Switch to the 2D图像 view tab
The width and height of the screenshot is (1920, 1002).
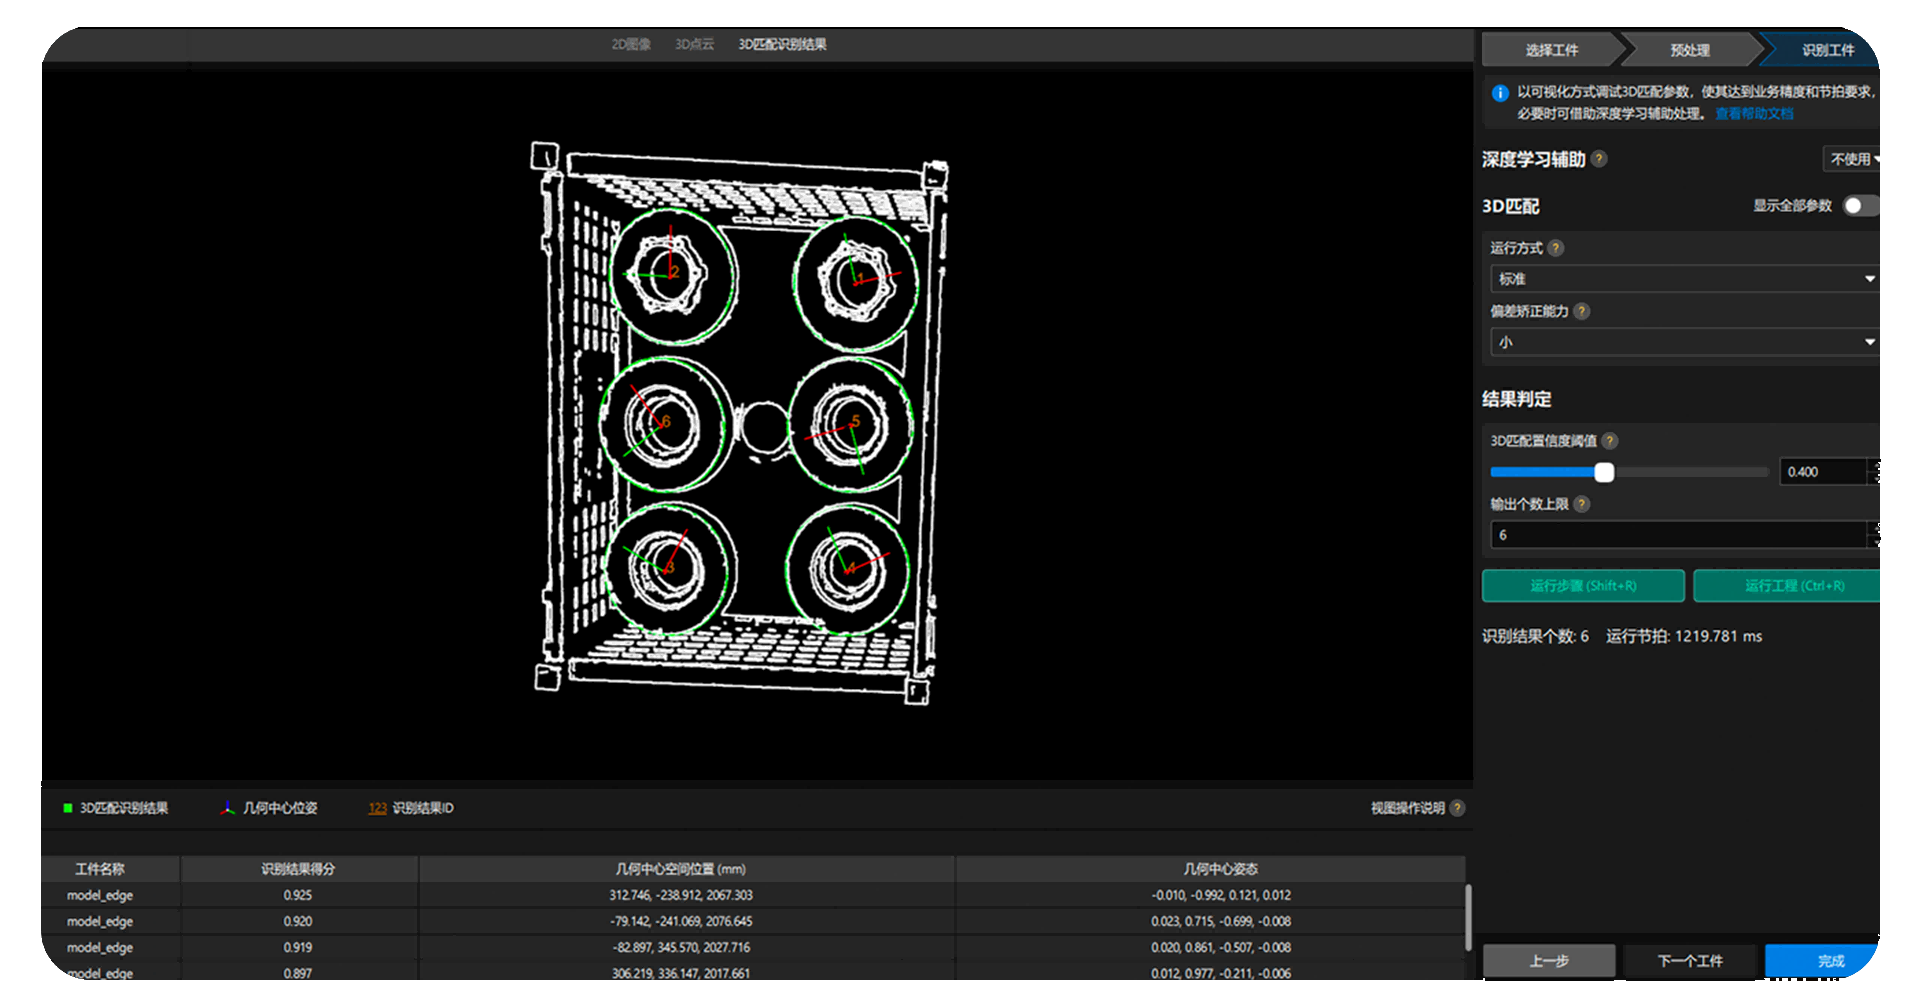click(x=631, y=44)
